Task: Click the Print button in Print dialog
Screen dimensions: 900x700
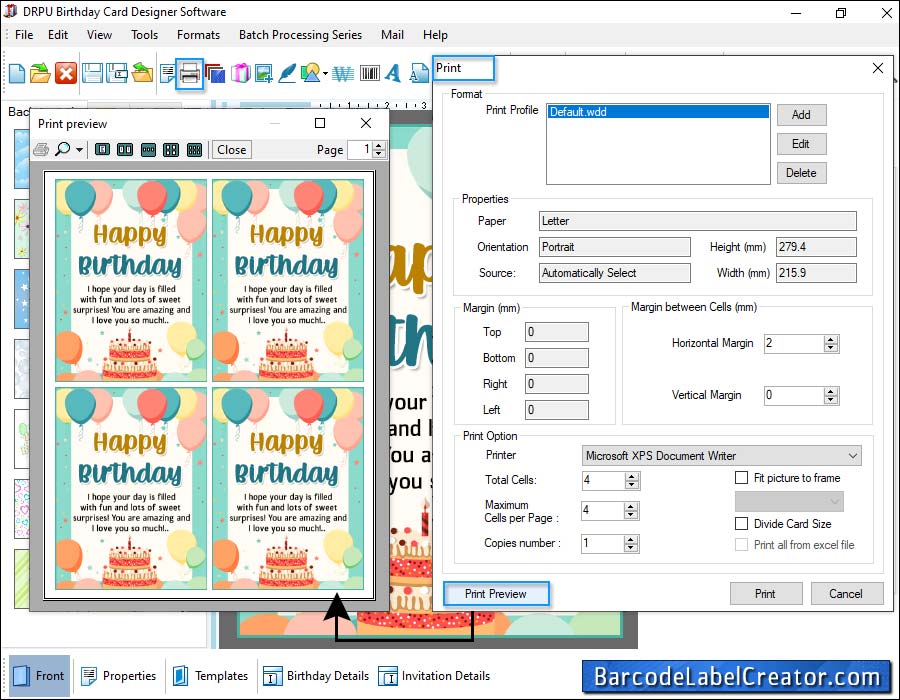Action: [766, 594]
